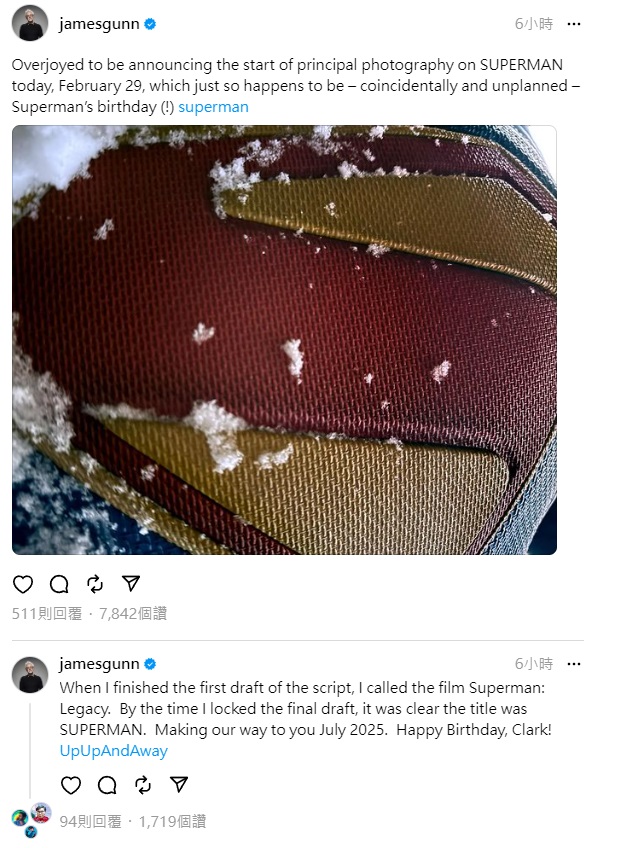Comment on the second jamesgunn post
This screenshot has height=848, width=627.
point(107,785)
